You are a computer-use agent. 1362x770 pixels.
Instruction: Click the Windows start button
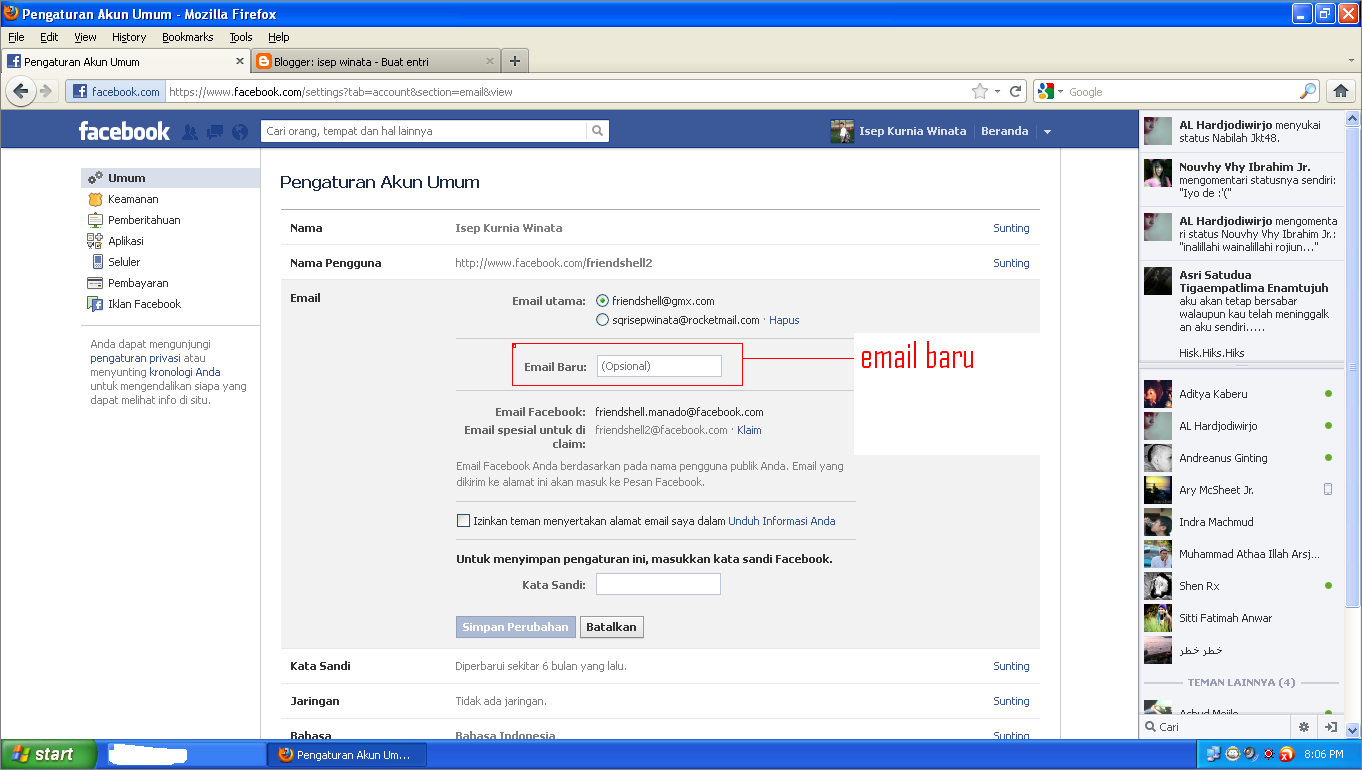49,755
